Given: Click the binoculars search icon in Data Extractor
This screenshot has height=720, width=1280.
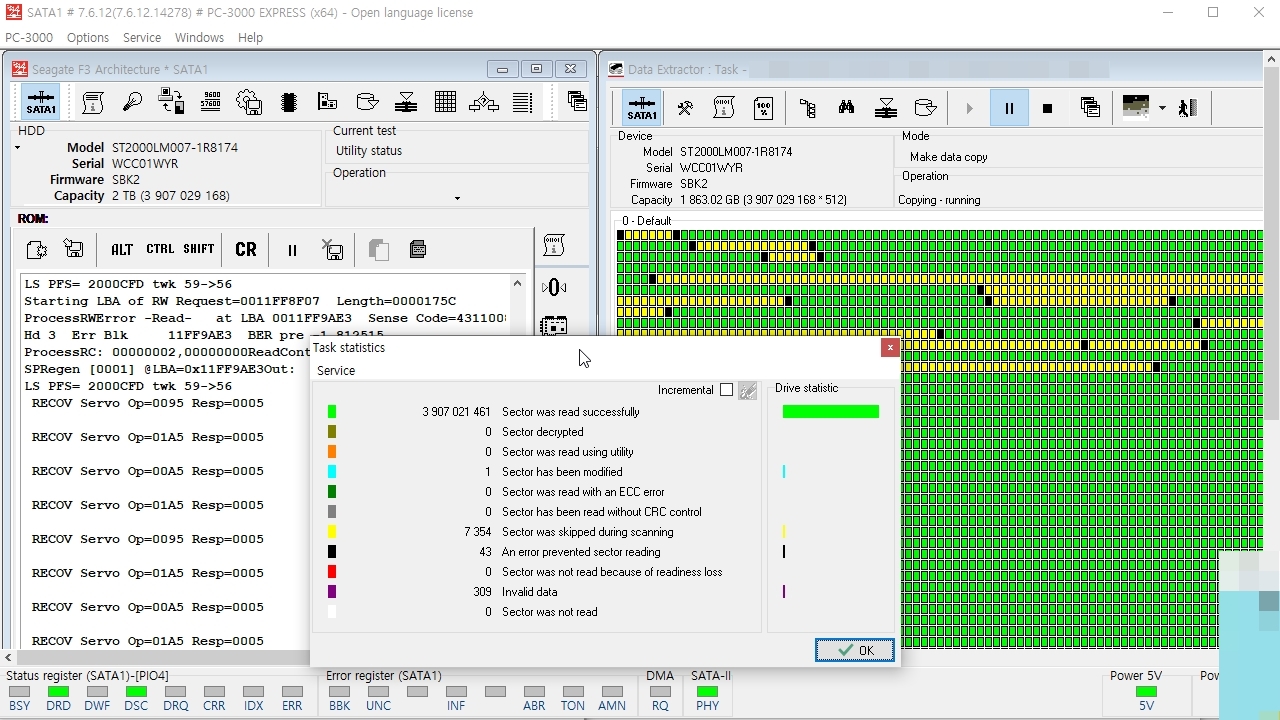Looking at the screenshot, I should 846,108.
